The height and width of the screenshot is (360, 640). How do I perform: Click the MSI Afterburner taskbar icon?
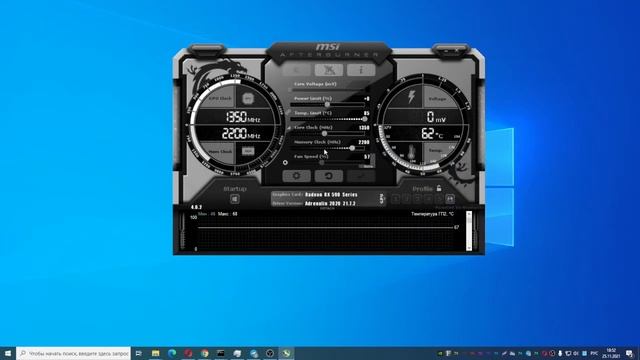click(x=286, y=353)
